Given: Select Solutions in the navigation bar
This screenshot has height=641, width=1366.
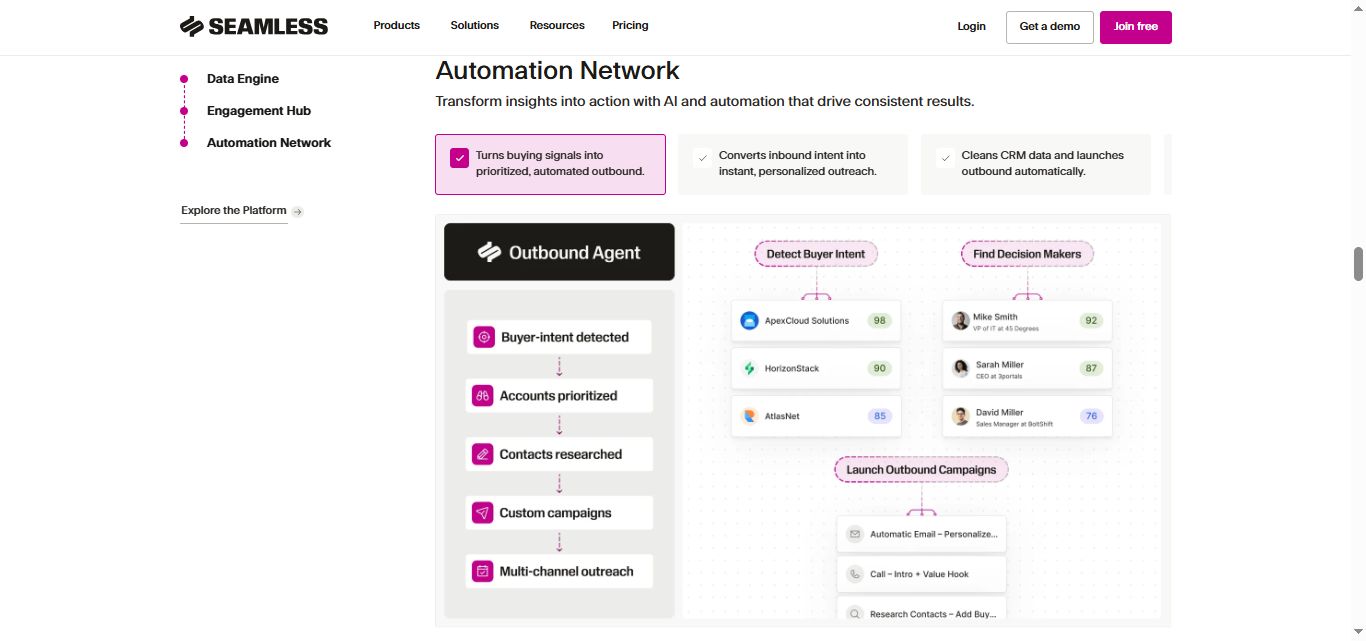Looking at the screenshot, I should coord(474,25).
